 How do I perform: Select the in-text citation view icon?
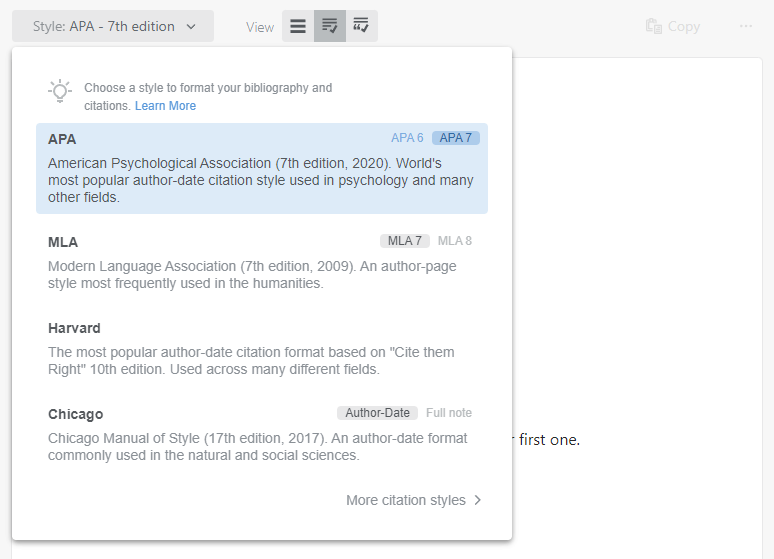[362, 26]
